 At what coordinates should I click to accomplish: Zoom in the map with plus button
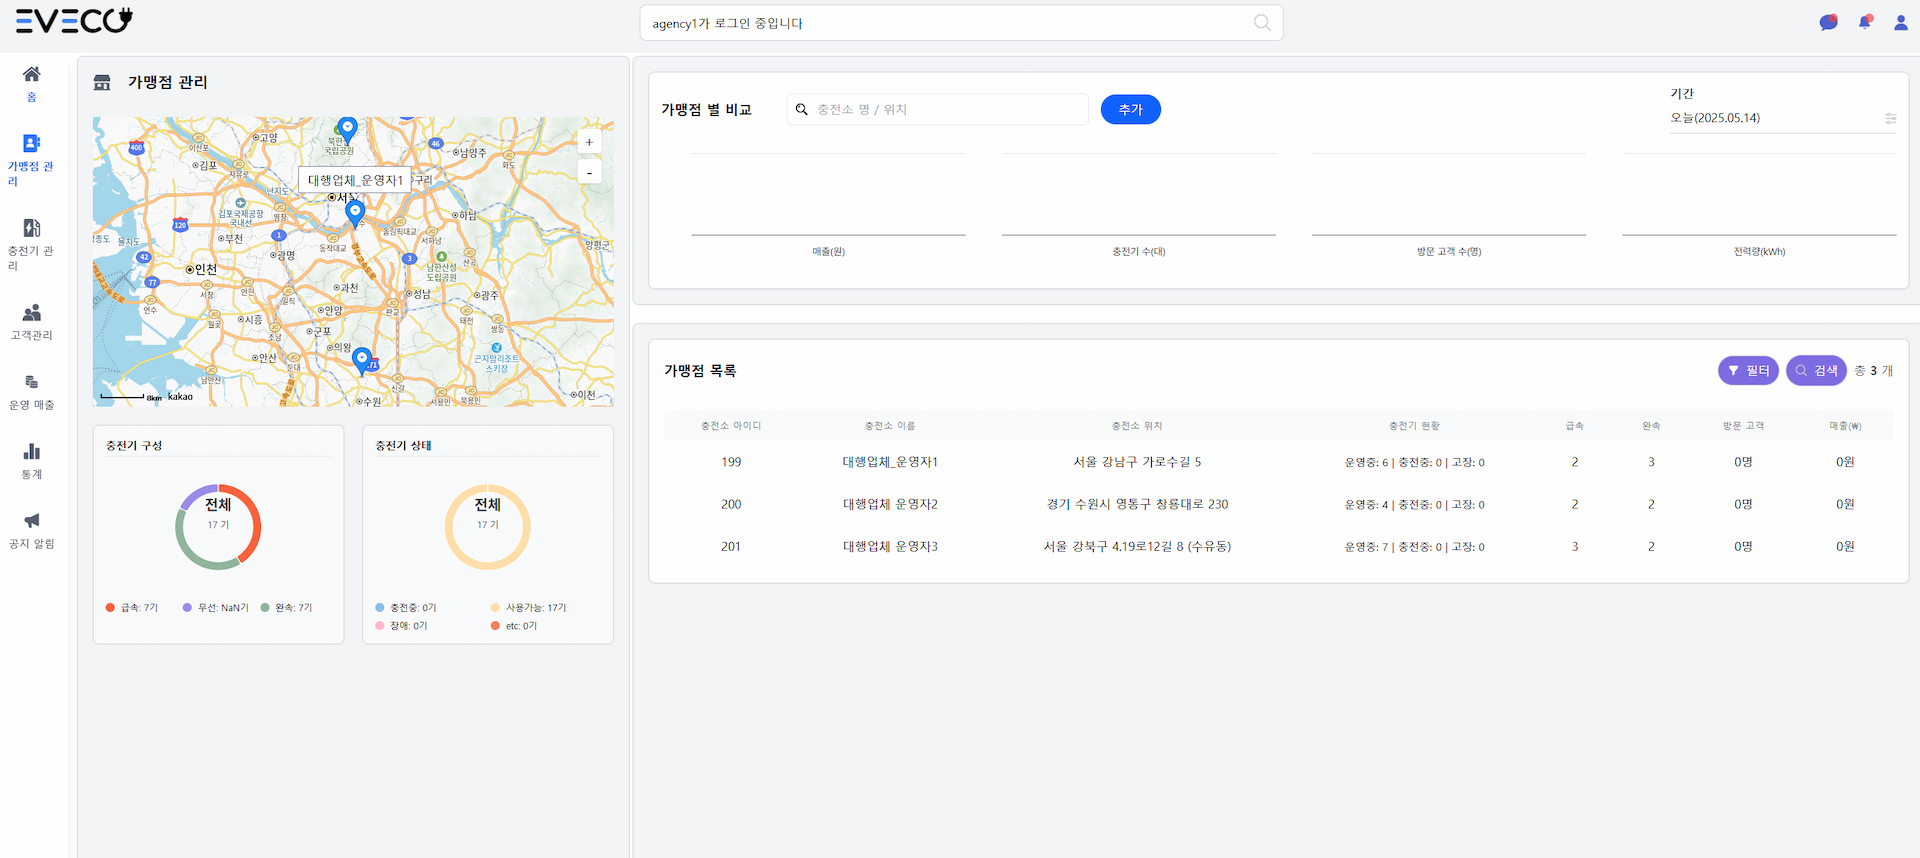coord(589,142)
